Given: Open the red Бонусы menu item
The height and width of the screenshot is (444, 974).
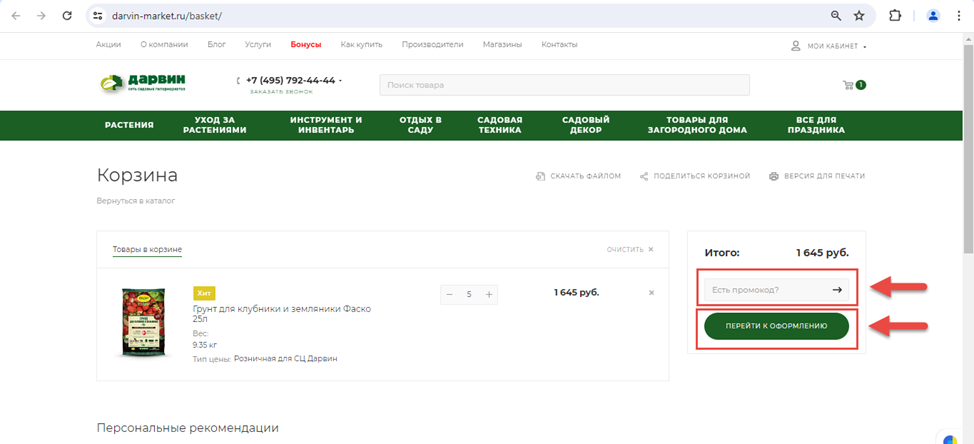Looking at the screenshot, I should 306,45.
